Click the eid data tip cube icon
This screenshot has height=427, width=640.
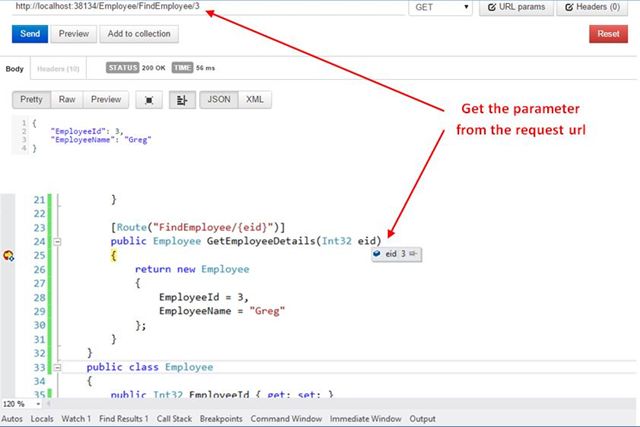[377, 254]
